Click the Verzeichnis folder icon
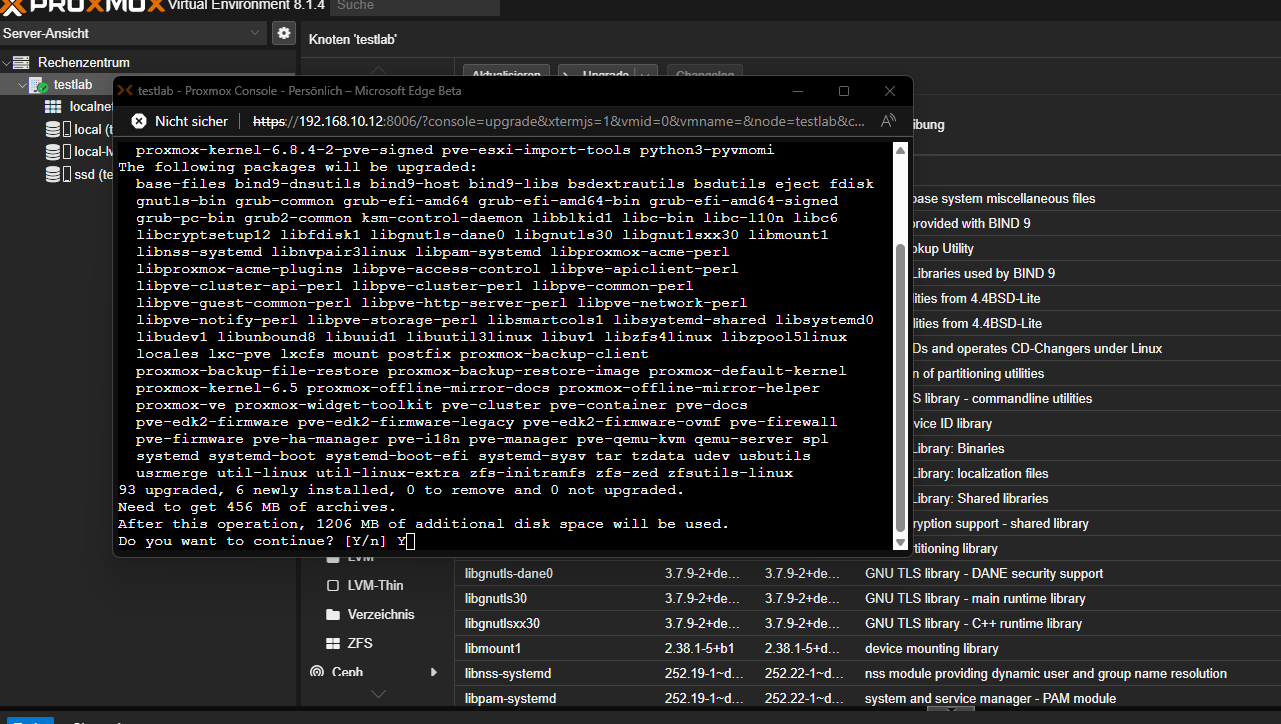1281x724 pixels. tap(333, 614)
